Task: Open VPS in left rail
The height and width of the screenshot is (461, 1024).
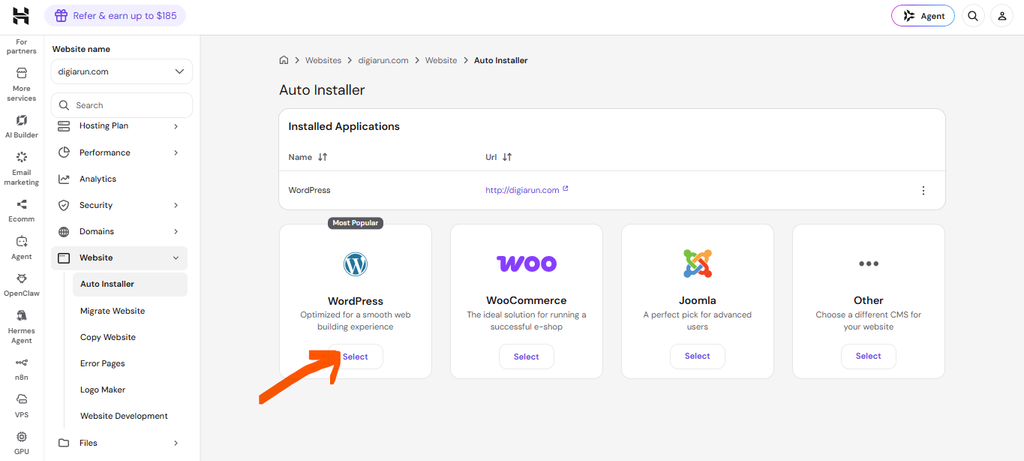Action: (x=21, y=405)
